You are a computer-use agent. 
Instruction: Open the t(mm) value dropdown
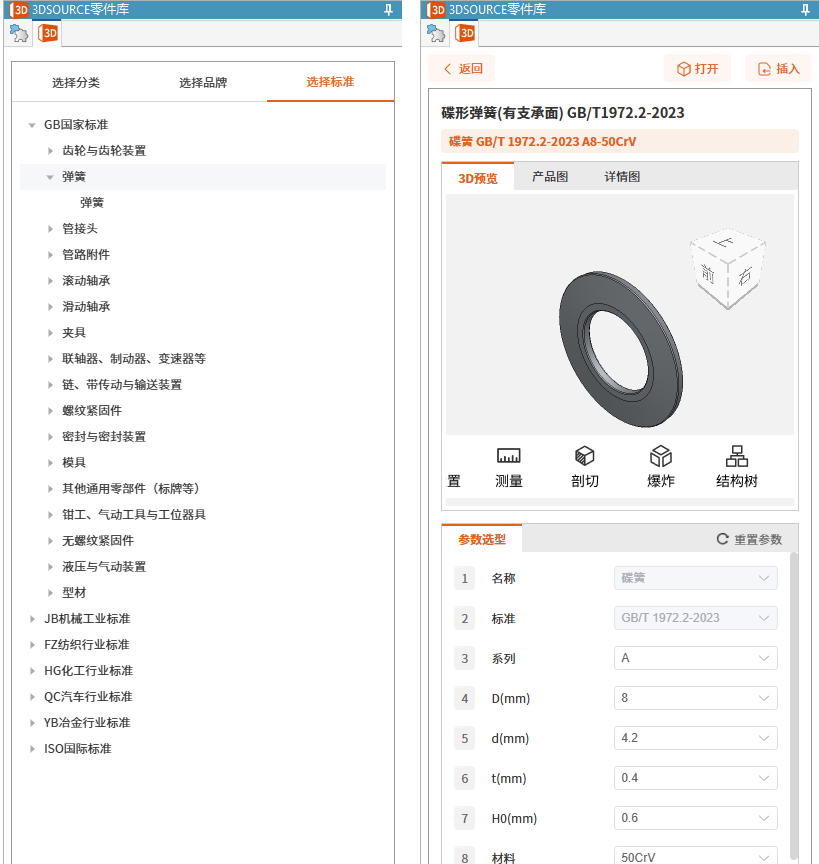(x=695, y=778)
